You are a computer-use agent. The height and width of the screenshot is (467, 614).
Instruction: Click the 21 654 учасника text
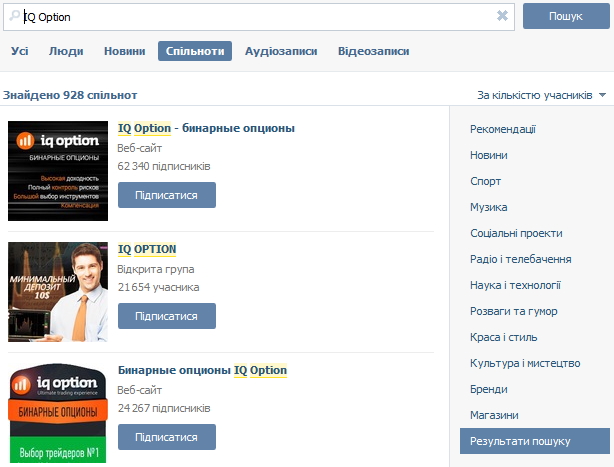(158, 287)
